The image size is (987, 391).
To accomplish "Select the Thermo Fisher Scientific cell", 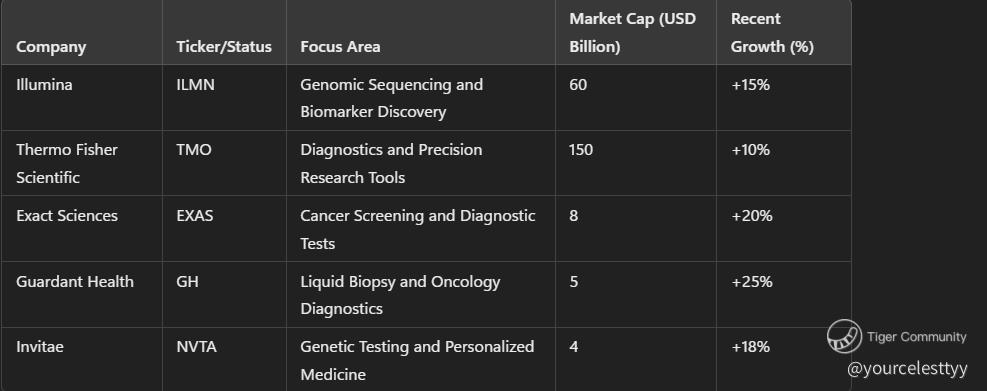I will pyautogui.click(x=67, y=164).
